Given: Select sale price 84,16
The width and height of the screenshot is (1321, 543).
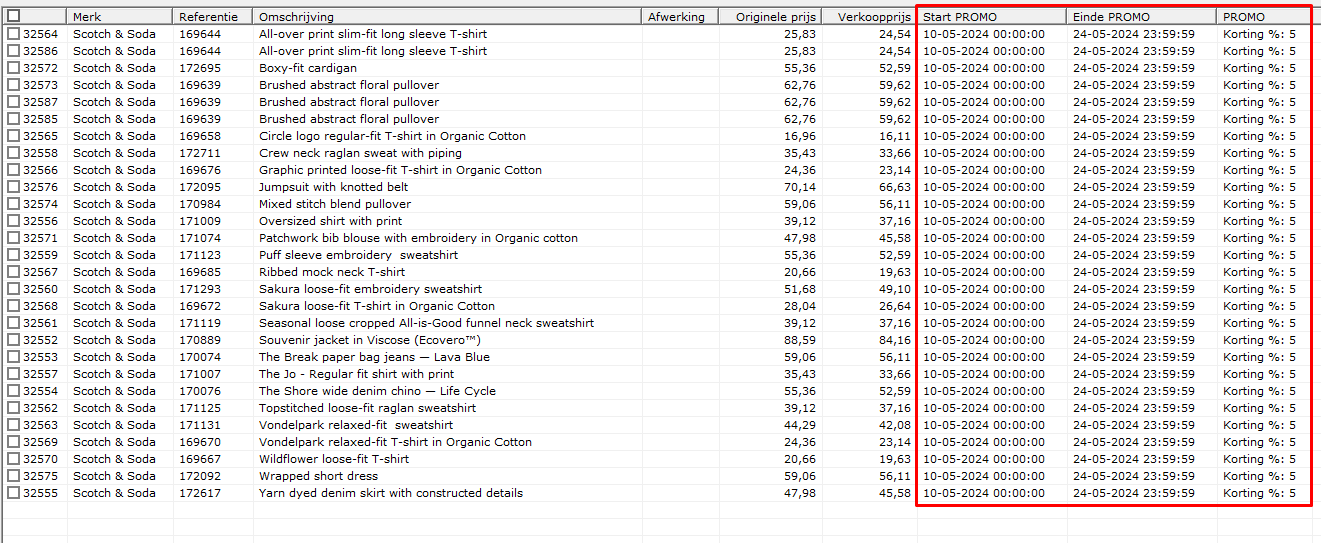Looking at the screenshot, I should (895, 340).
